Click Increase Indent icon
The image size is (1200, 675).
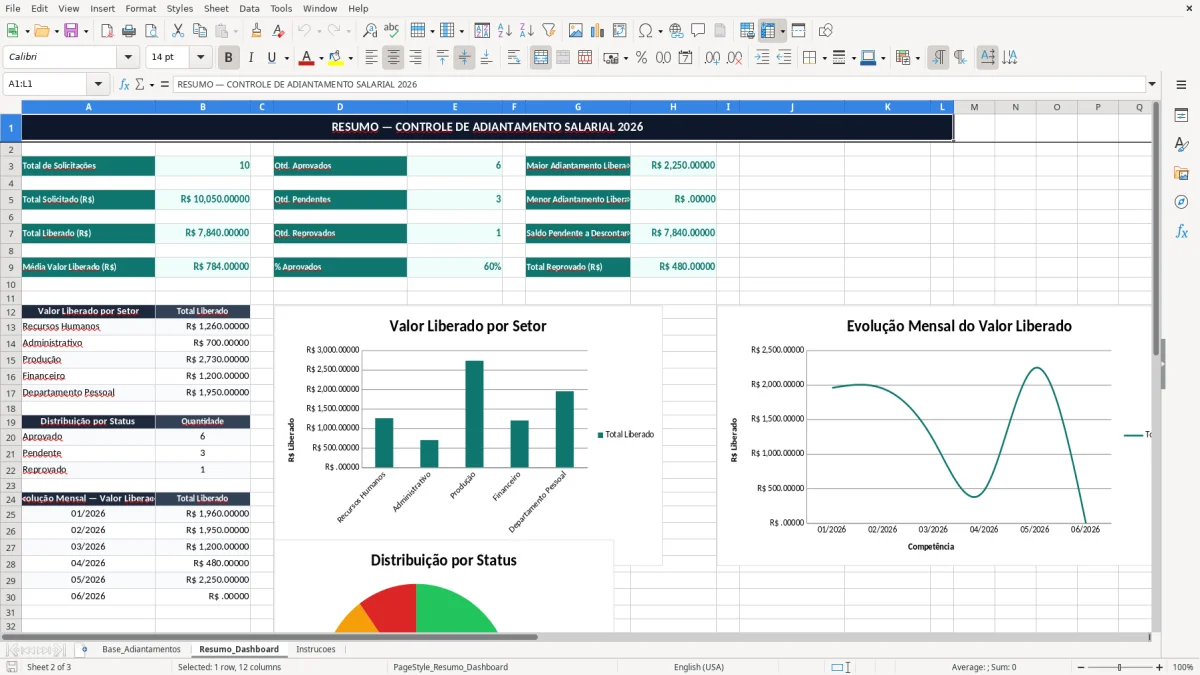pyautogui.click(x=762, y=58)
